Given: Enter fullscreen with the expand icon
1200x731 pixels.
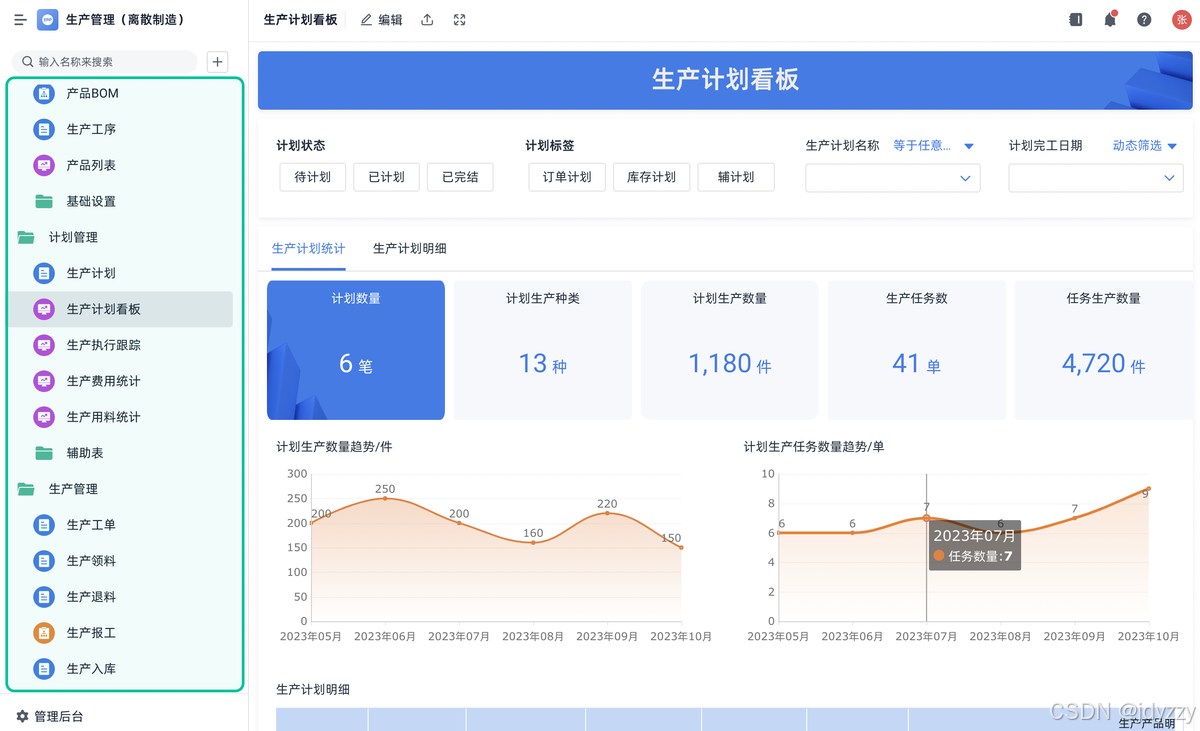Looking at the screenshot, I should (460, 20).
